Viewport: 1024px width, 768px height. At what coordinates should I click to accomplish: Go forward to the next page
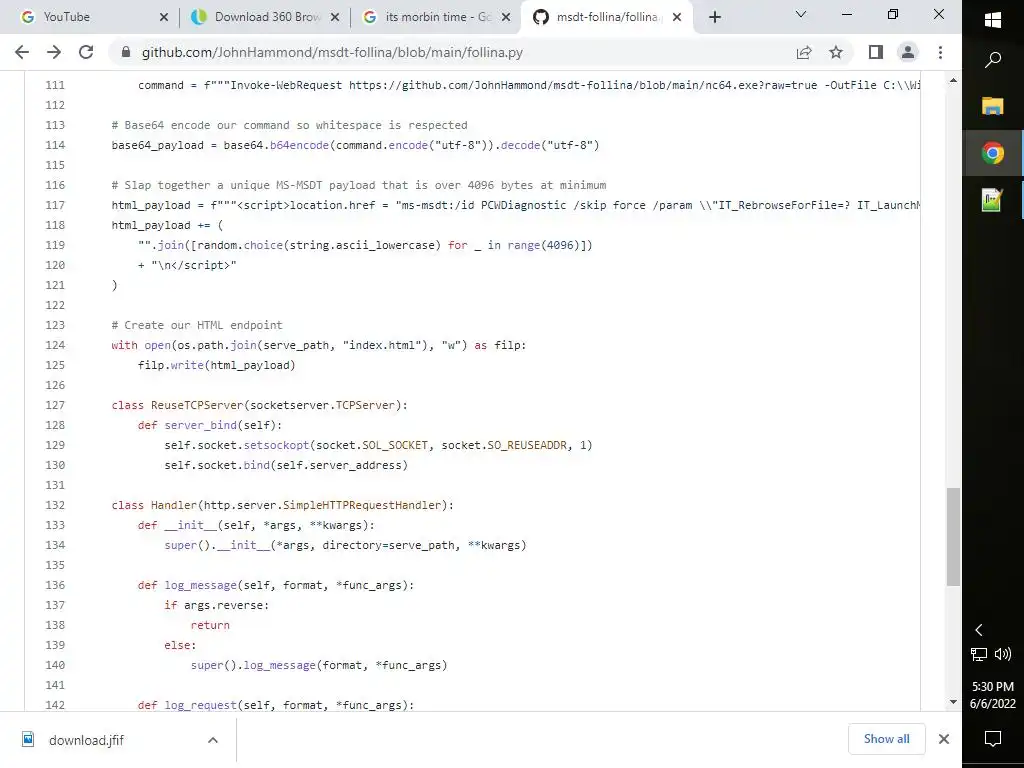(x=54, y=52)
